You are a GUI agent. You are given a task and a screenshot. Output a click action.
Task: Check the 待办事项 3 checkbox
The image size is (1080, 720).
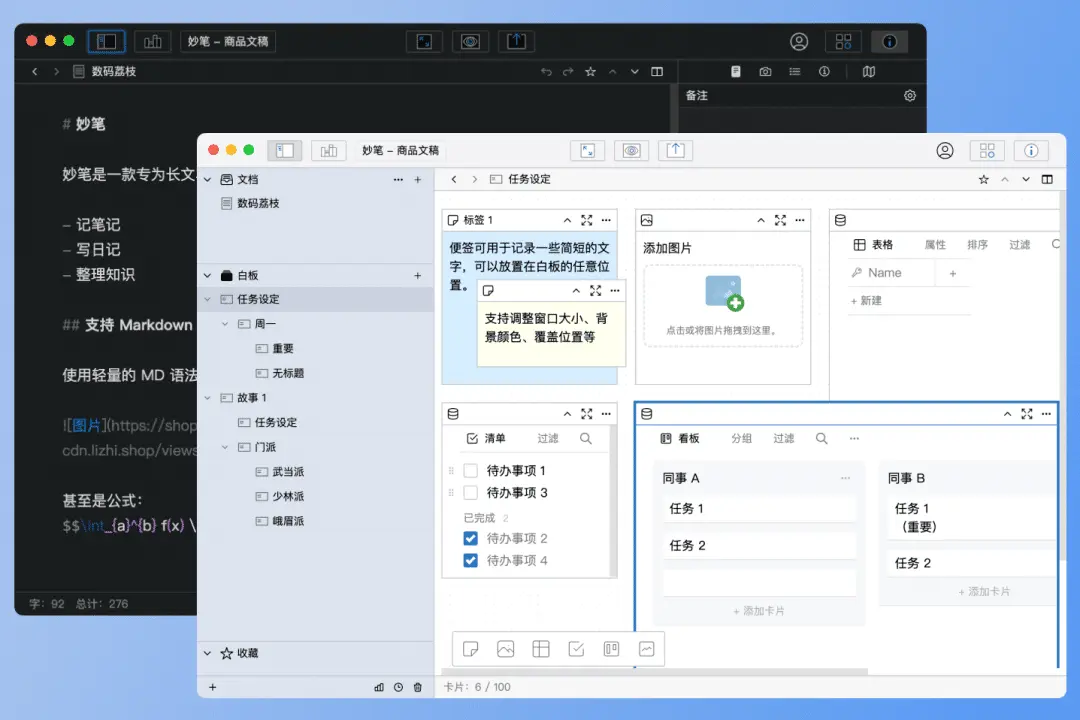[x=470, y=493]
